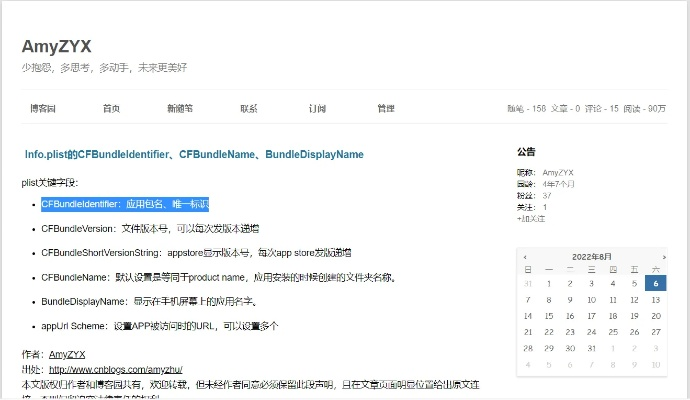This screenshot has width=690, height=400.
Task: Open the 管理 admin link
Action: [386, 108]
